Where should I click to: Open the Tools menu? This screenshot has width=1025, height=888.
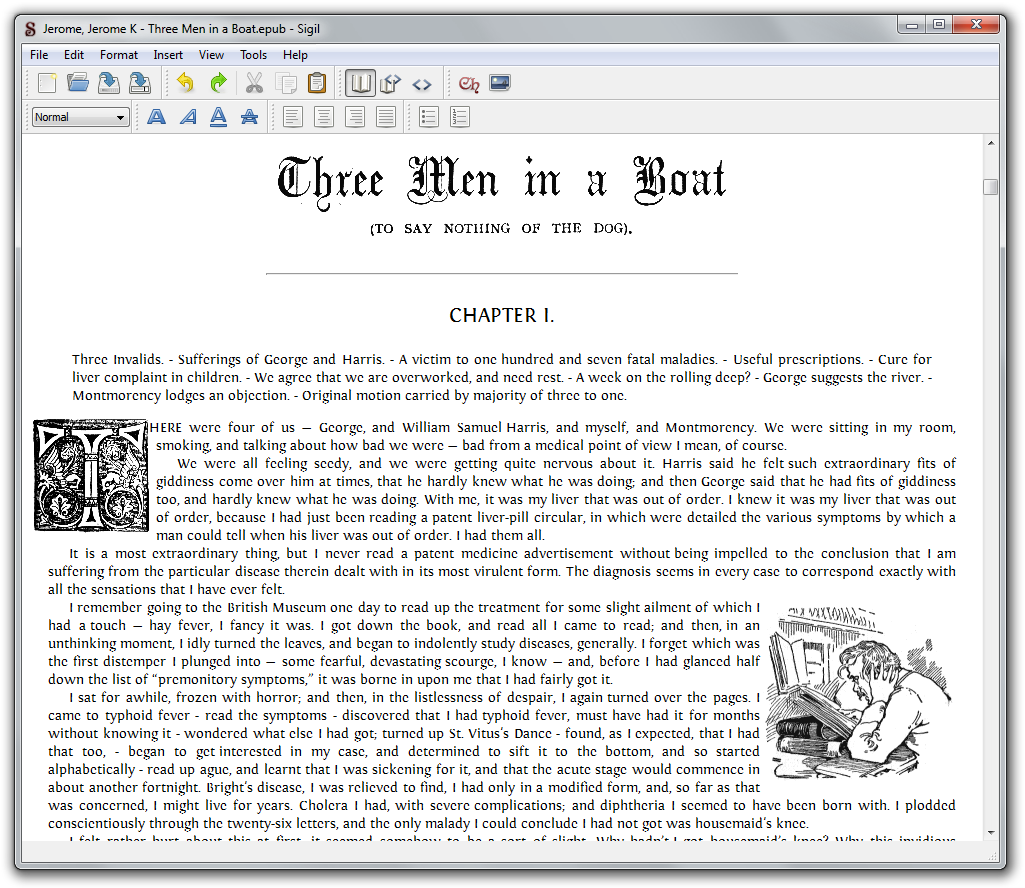(x=254, y=55)
